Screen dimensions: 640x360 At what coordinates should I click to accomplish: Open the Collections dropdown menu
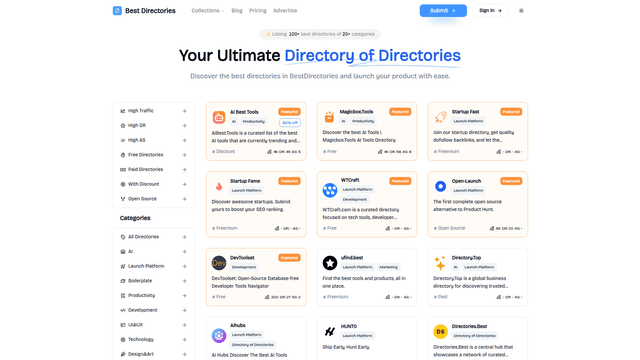208,11
